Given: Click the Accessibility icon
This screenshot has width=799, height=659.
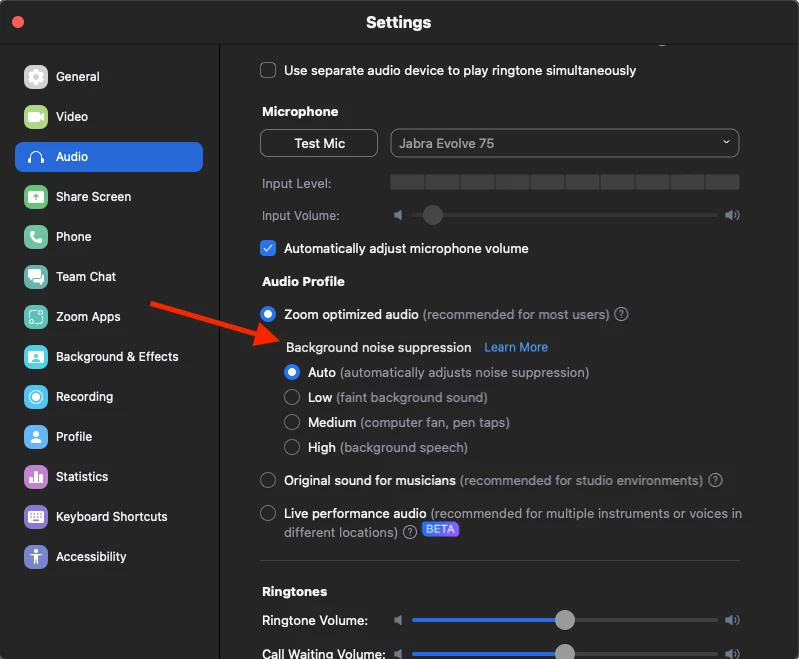Looking at the screenshot, I should coord(36,557).
